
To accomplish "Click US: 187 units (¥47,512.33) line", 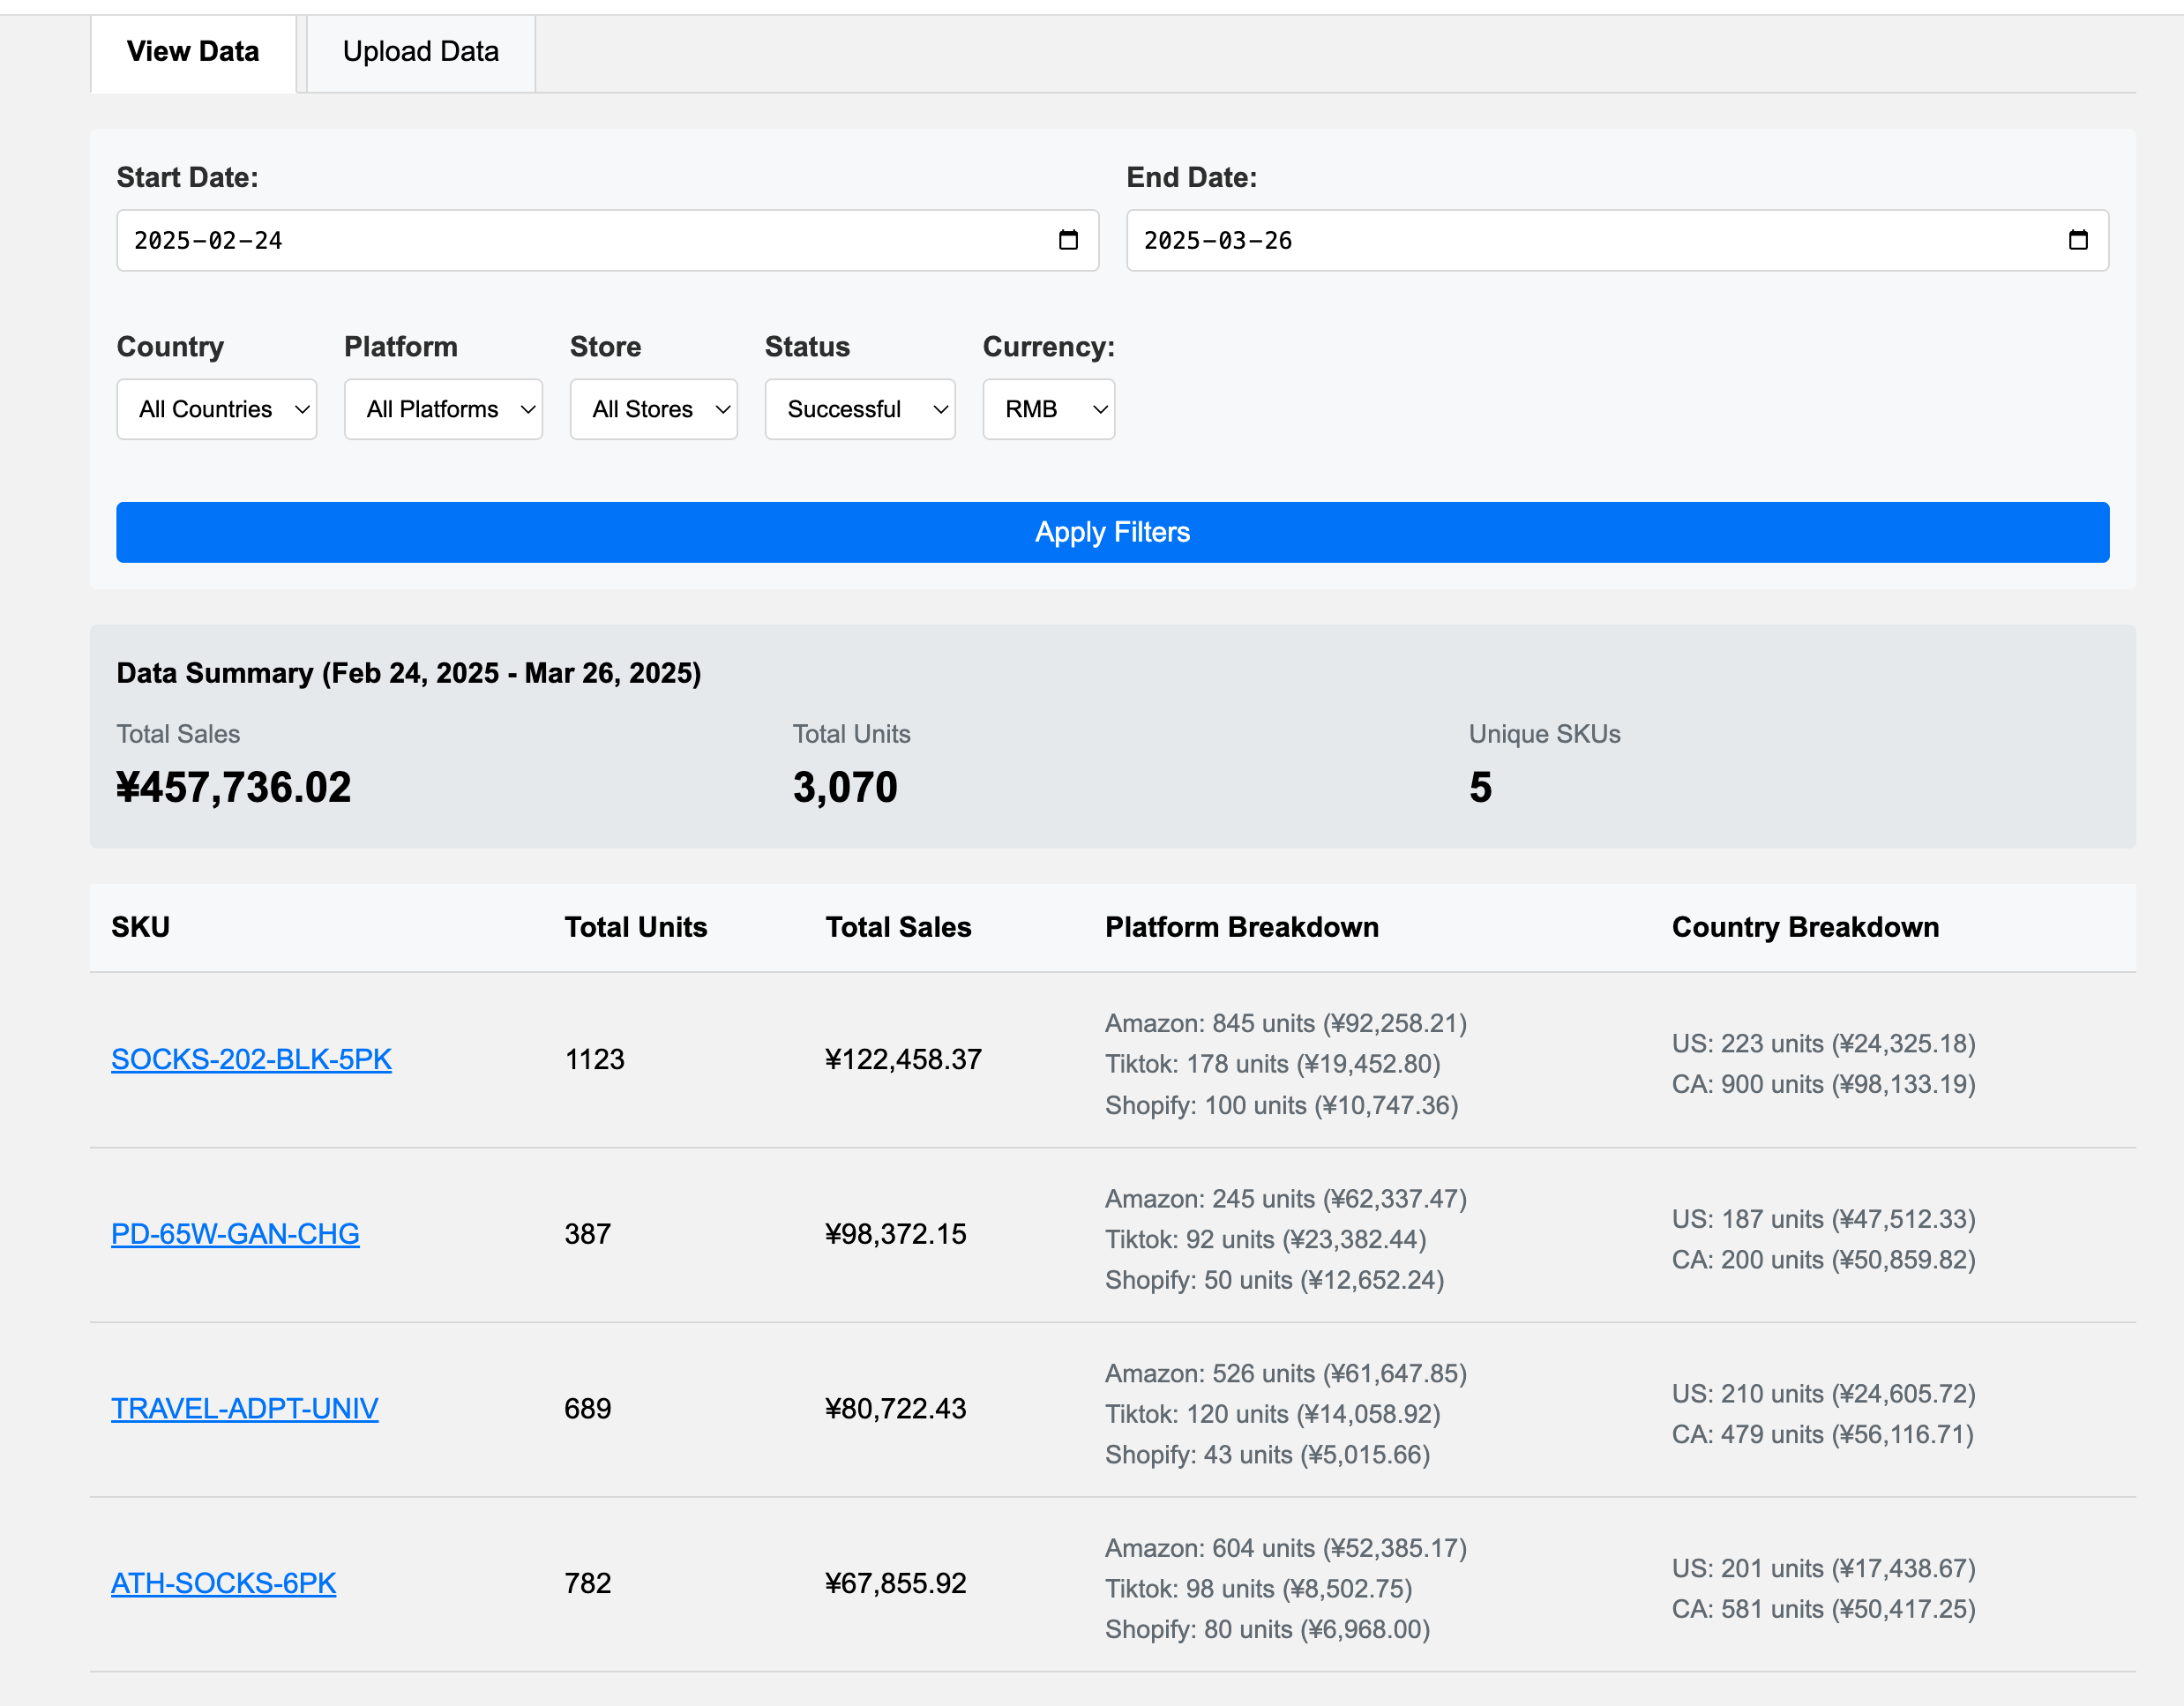I will click(x=1824, y=1219).
